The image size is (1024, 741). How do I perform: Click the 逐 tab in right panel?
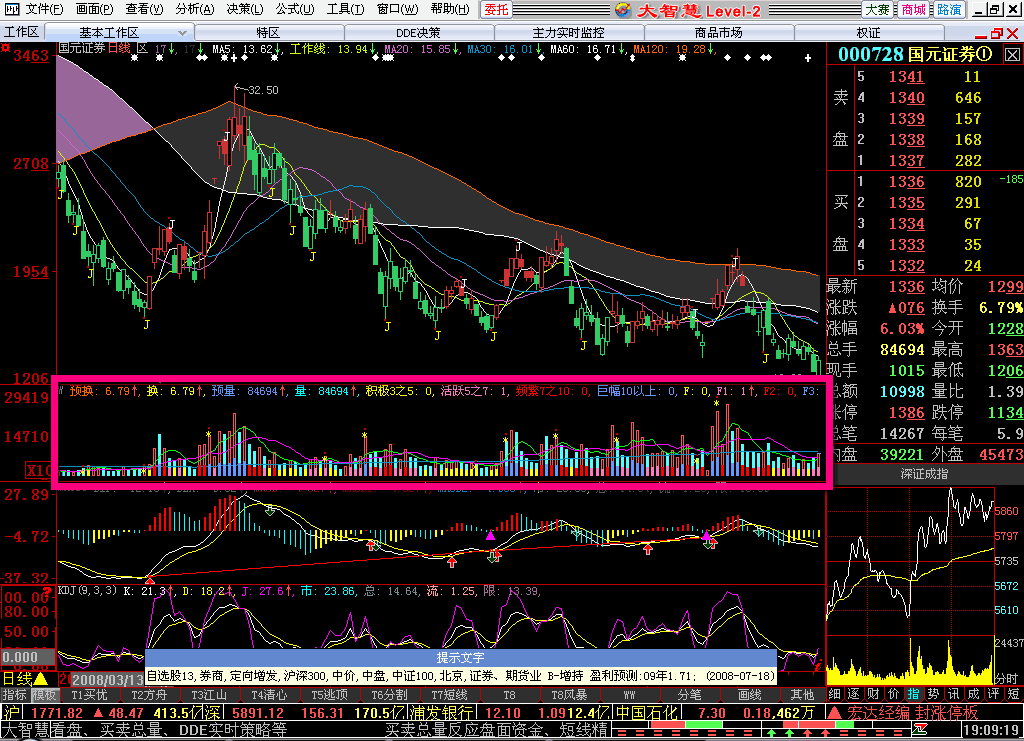click(x=854, y=694)
